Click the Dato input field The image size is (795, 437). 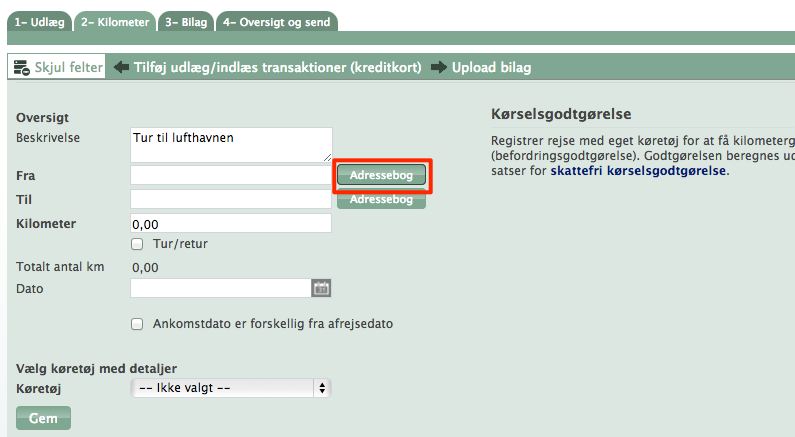pyautogui.click(x=221, y=288)
